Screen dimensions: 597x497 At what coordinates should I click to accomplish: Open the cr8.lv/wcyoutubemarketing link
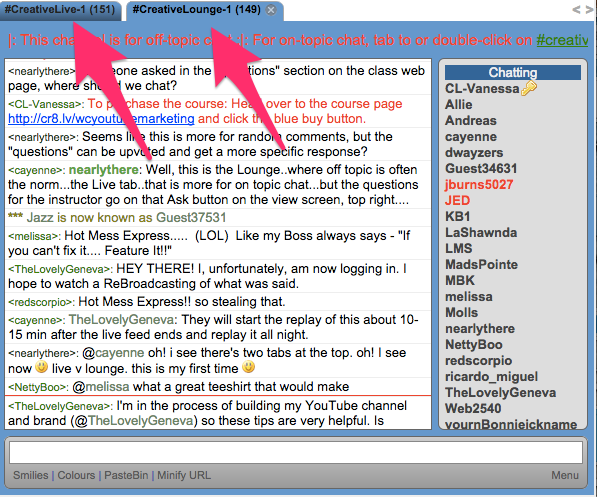coord(101,119)
